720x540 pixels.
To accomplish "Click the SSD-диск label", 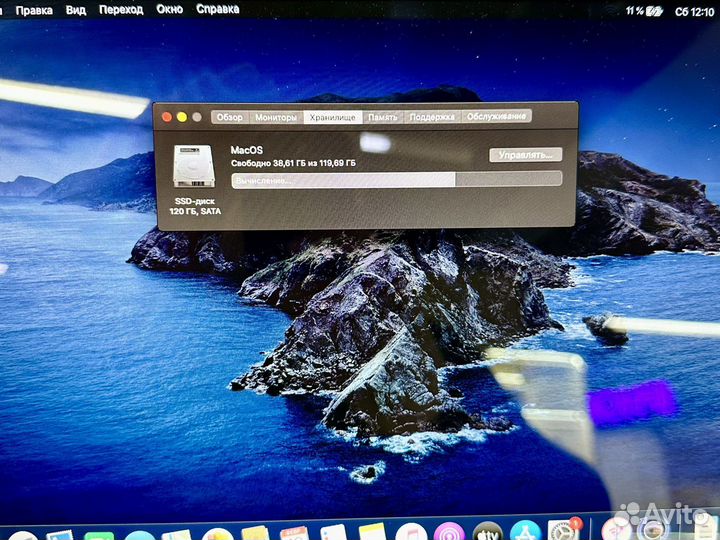I will (195, 201).
